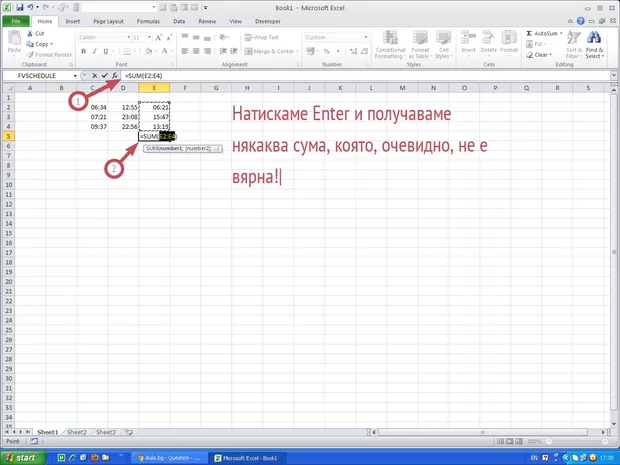This screenshot has height=465, width=620.
Task: Open Sort & Filter
Action: click(x=574, y=45)
